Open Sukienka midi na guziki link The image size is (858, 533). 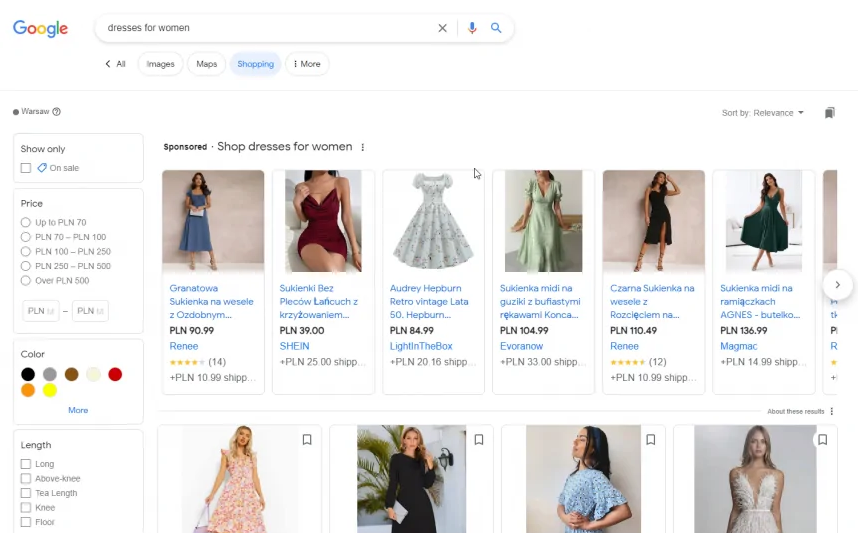tap(540, 302)
